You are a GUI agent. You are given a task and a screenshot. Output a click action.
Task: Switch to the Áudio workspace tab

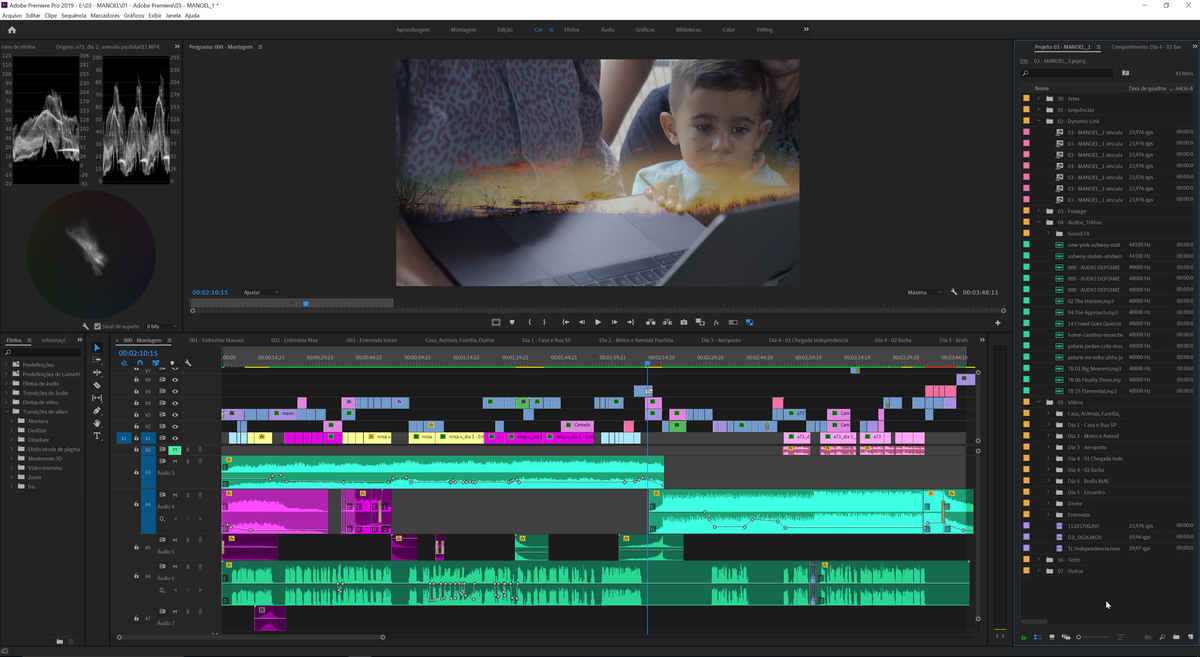607,30
